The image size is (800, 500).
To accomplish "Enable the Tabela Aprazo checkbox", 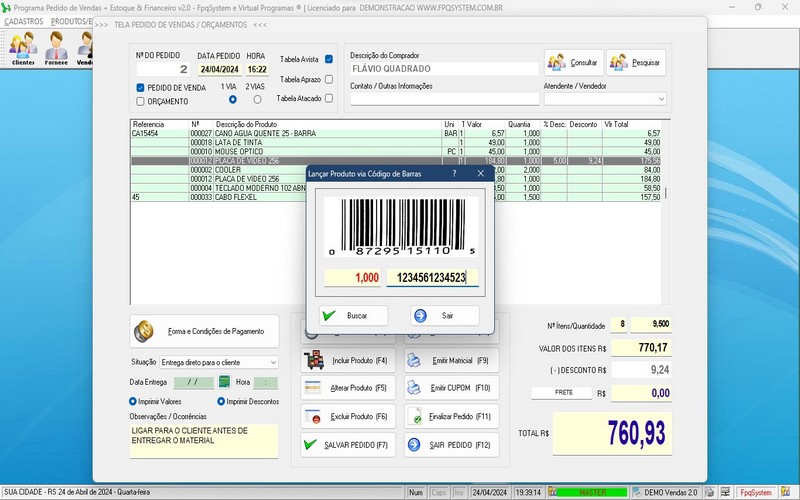I will coord(329,79).
